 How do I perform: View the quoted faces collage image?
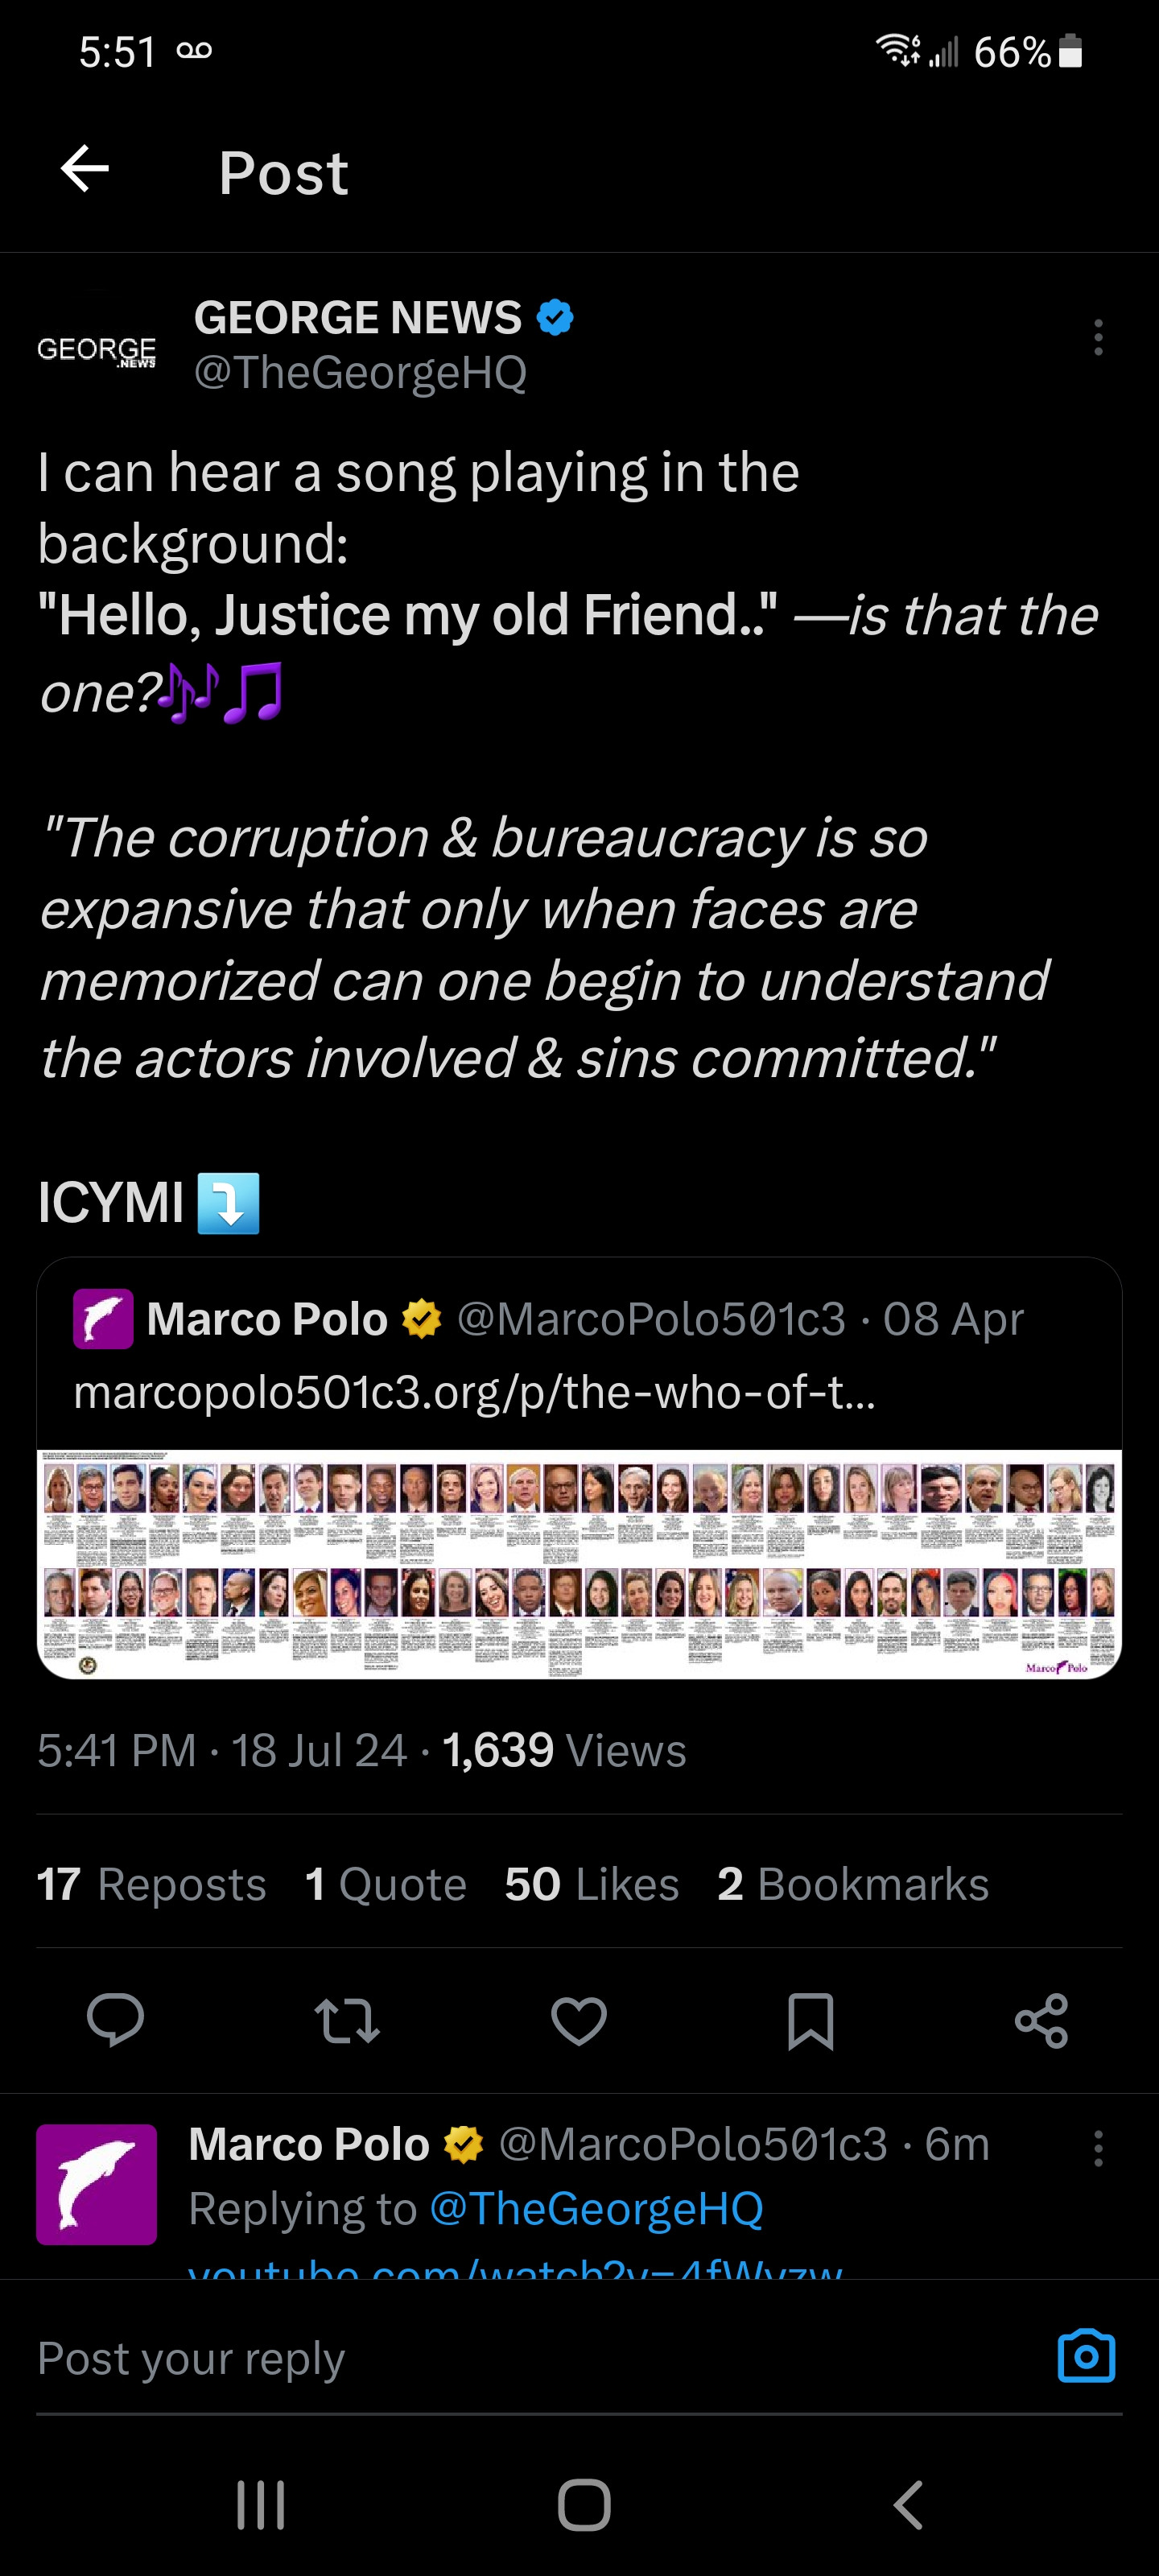[x=579, y=1563]
